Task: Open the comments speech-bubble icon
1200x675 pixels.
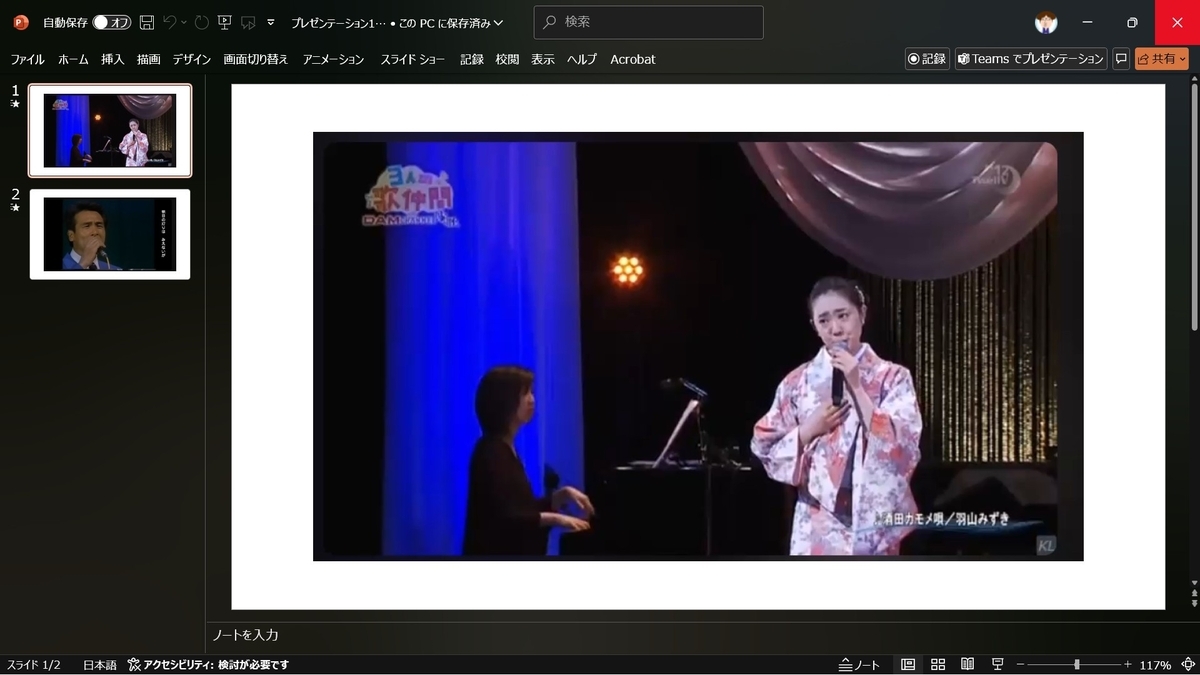Action: coord(1121,59)
